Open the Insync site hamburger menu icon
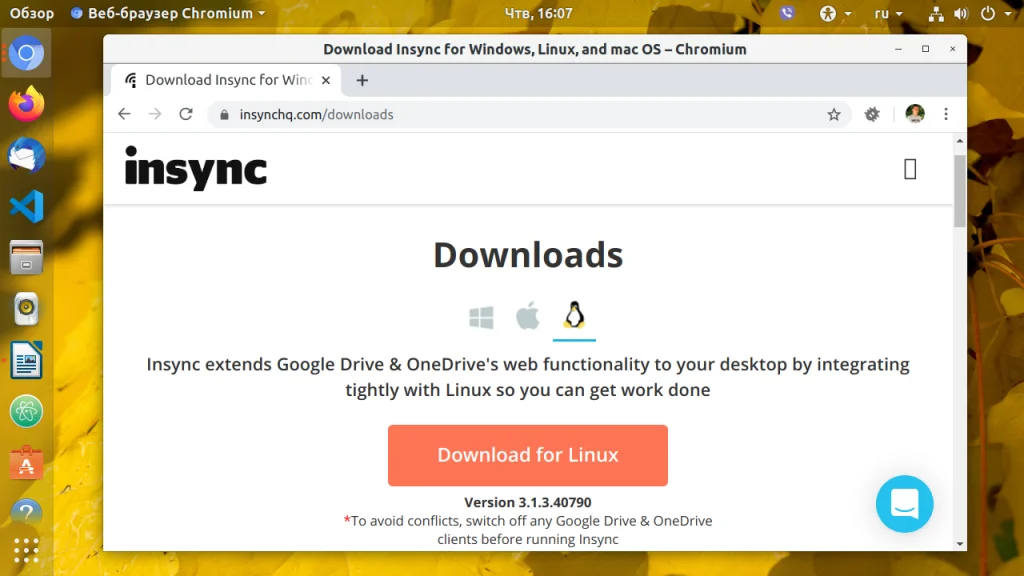Viewport: 1024px width, 576px height. [x=910, y=169]
